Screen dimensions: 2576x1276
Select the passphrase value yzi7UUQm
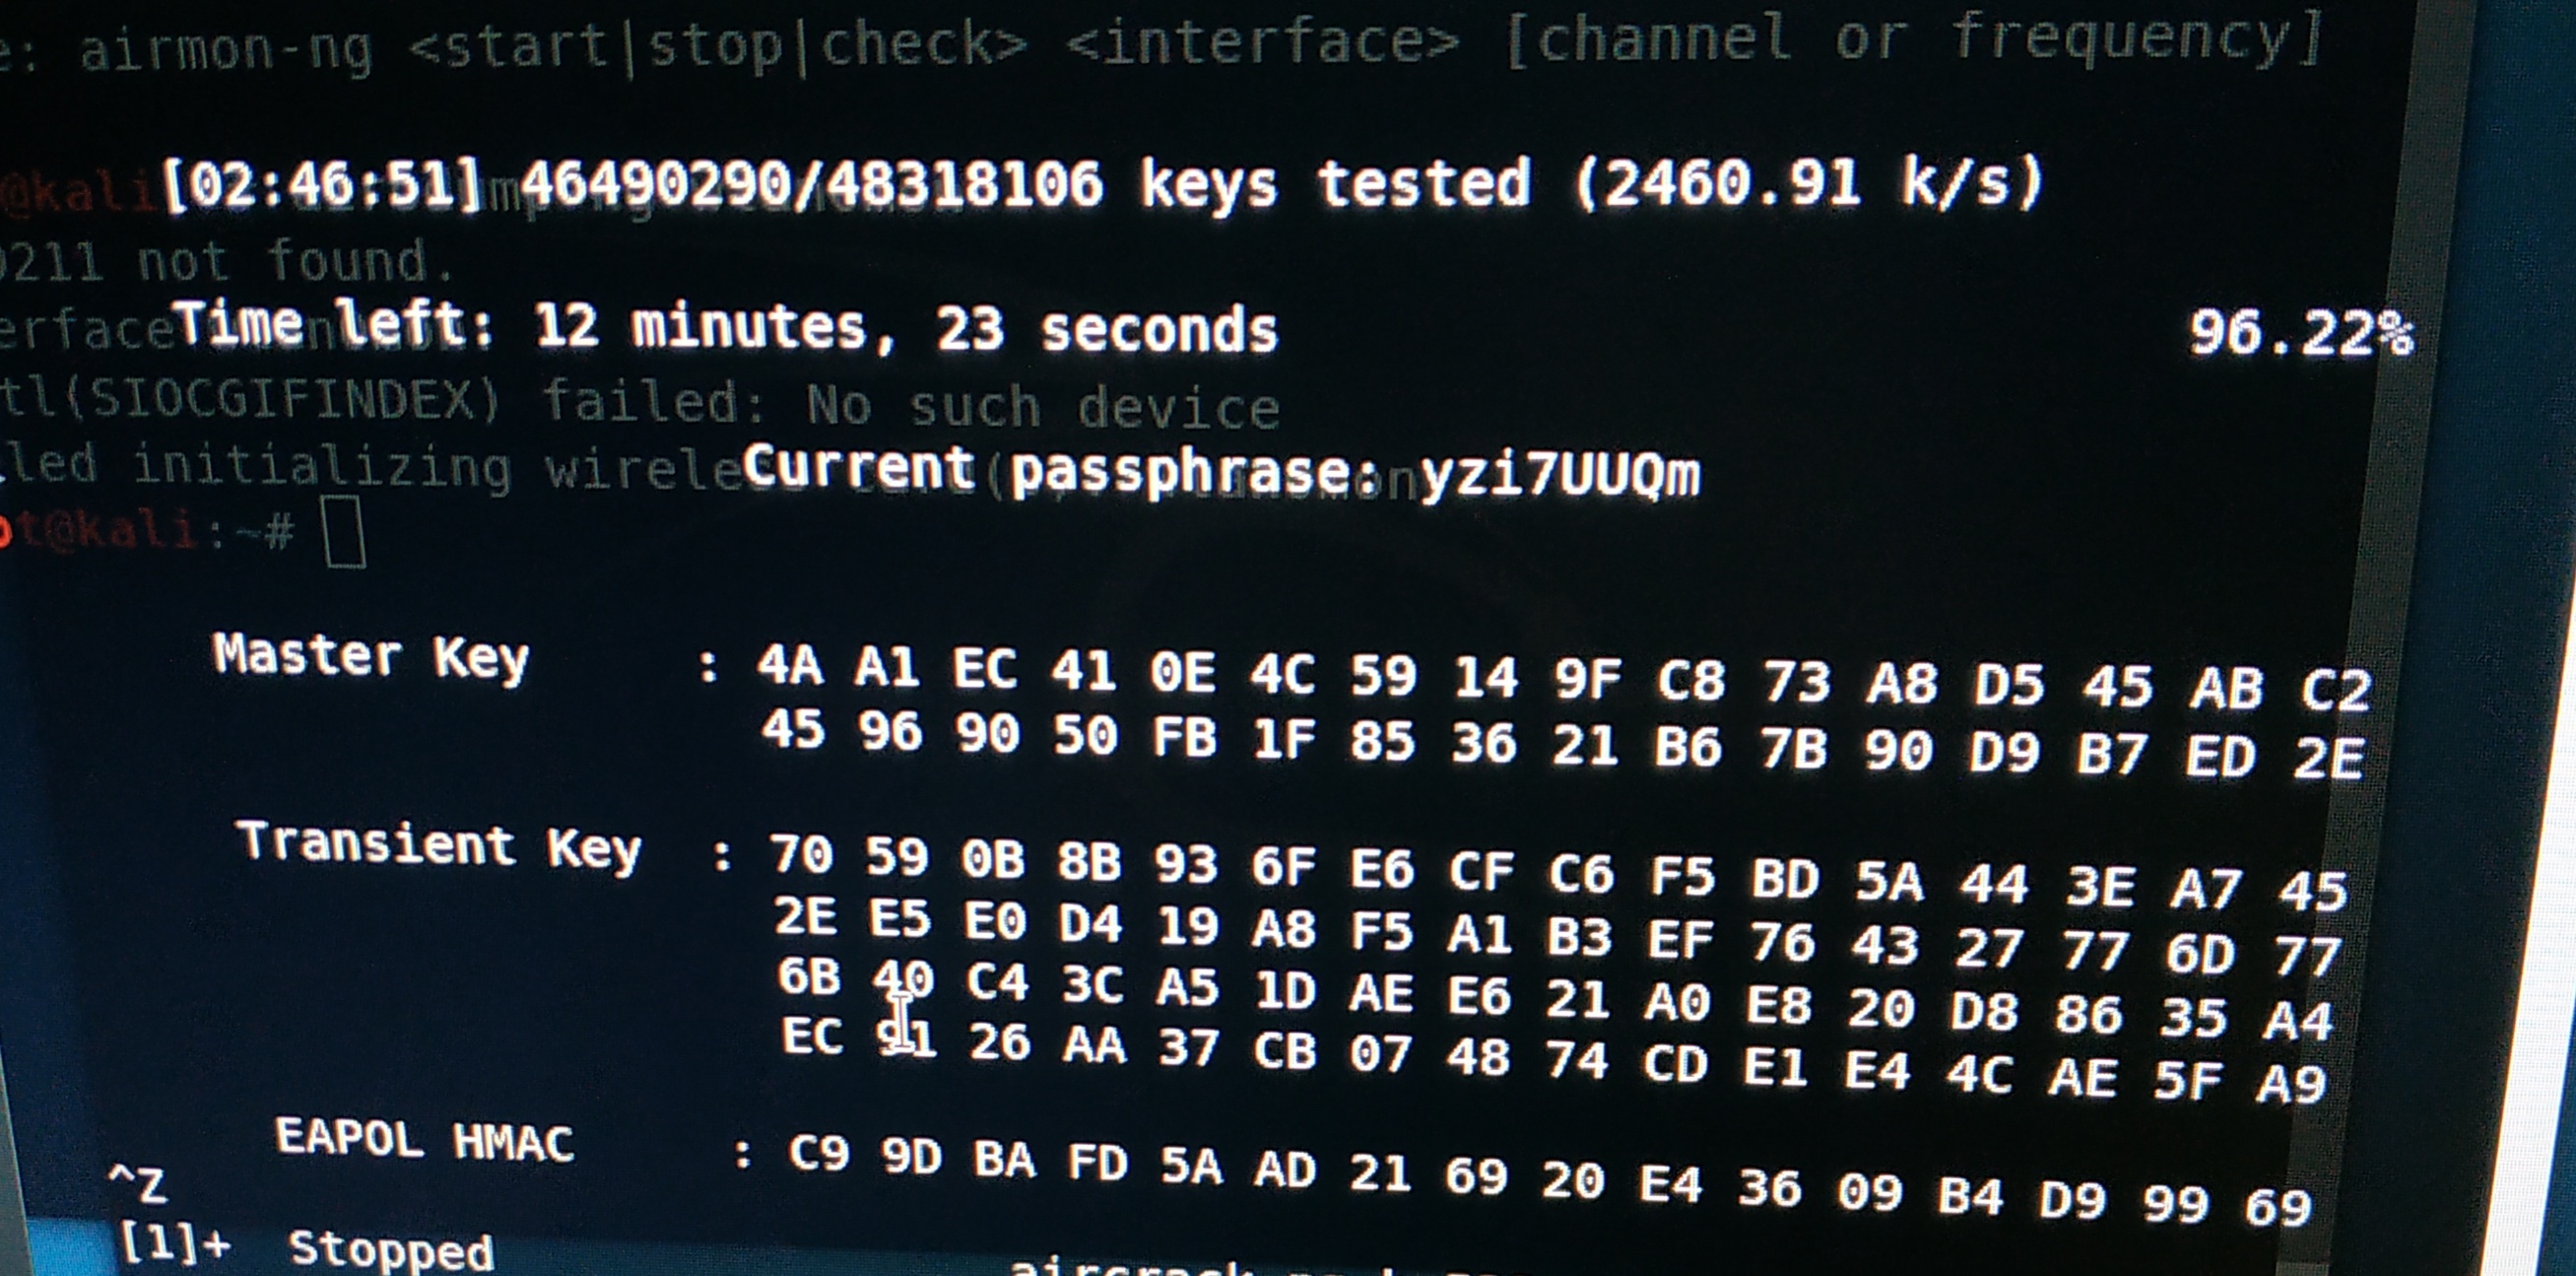click(1560, 474)
